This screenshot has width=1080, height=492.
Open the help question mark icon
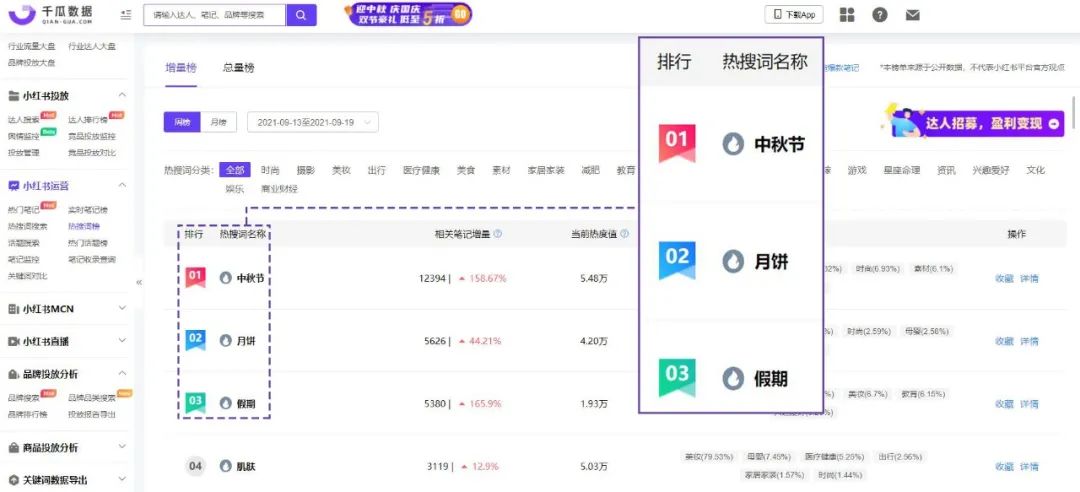click(880, 14)
